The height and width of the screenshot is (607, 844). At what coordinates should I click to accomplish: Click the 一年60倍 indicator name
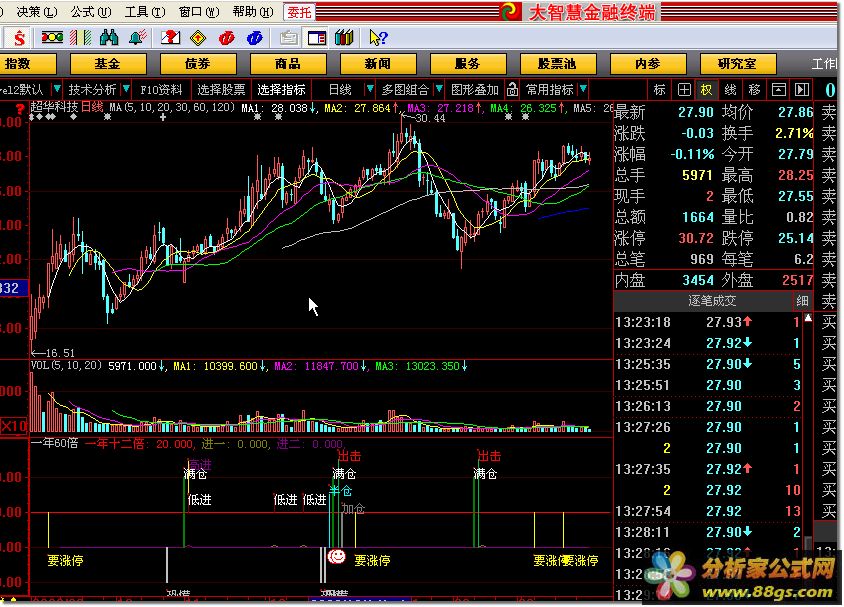(54, 444)
